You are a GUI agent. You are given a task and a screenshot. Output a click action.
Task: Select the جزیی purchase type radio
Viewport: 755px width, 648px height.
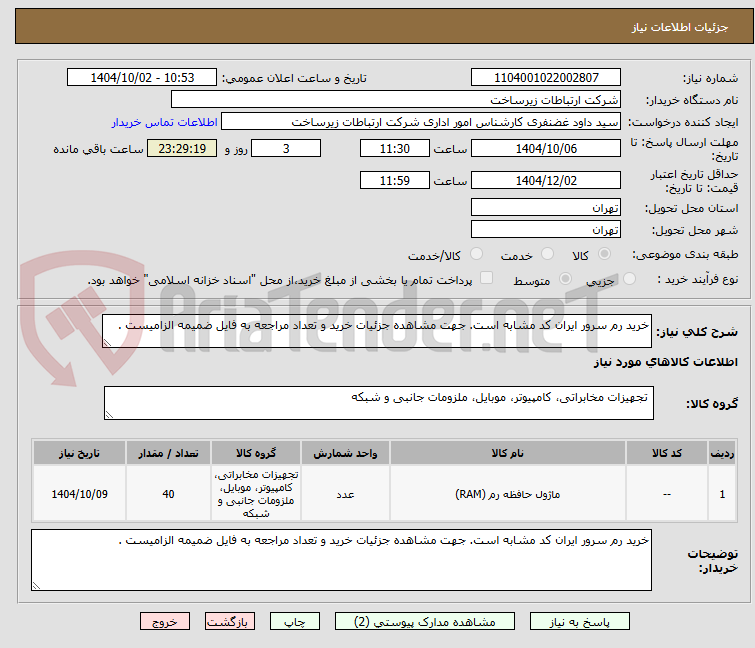click(629, 279)
